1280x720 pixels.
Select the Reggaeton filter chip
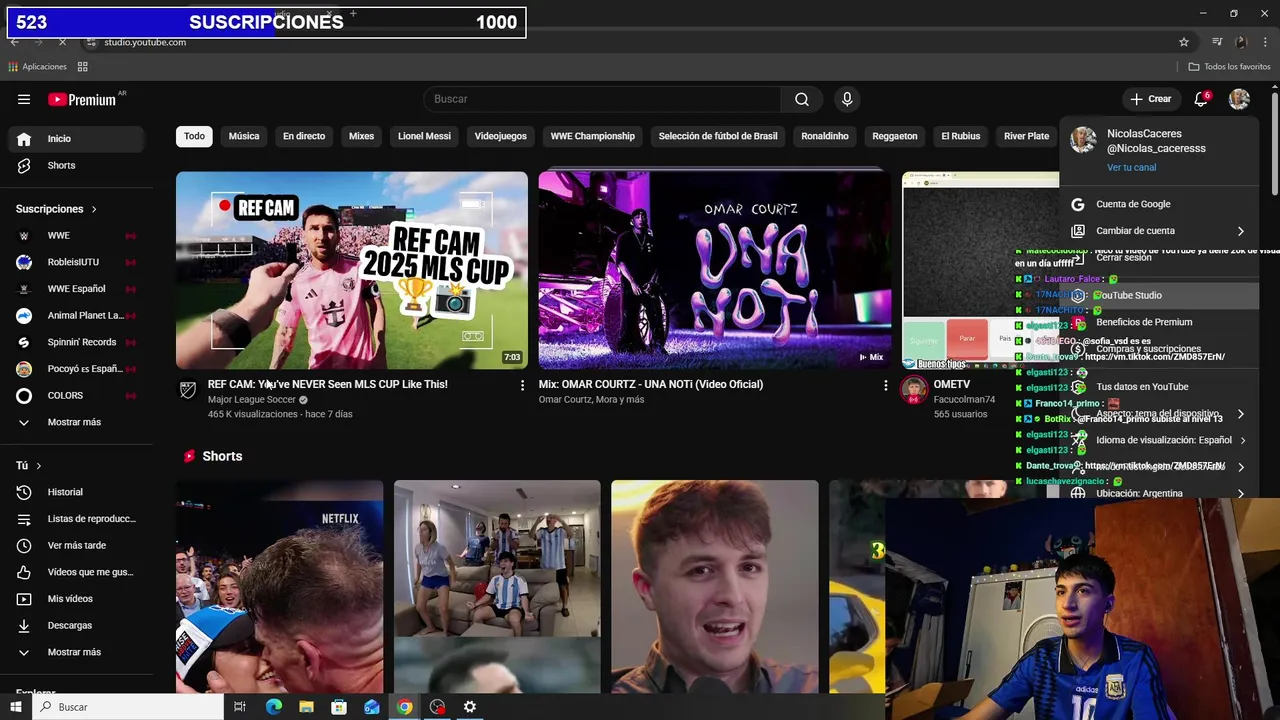894,136
